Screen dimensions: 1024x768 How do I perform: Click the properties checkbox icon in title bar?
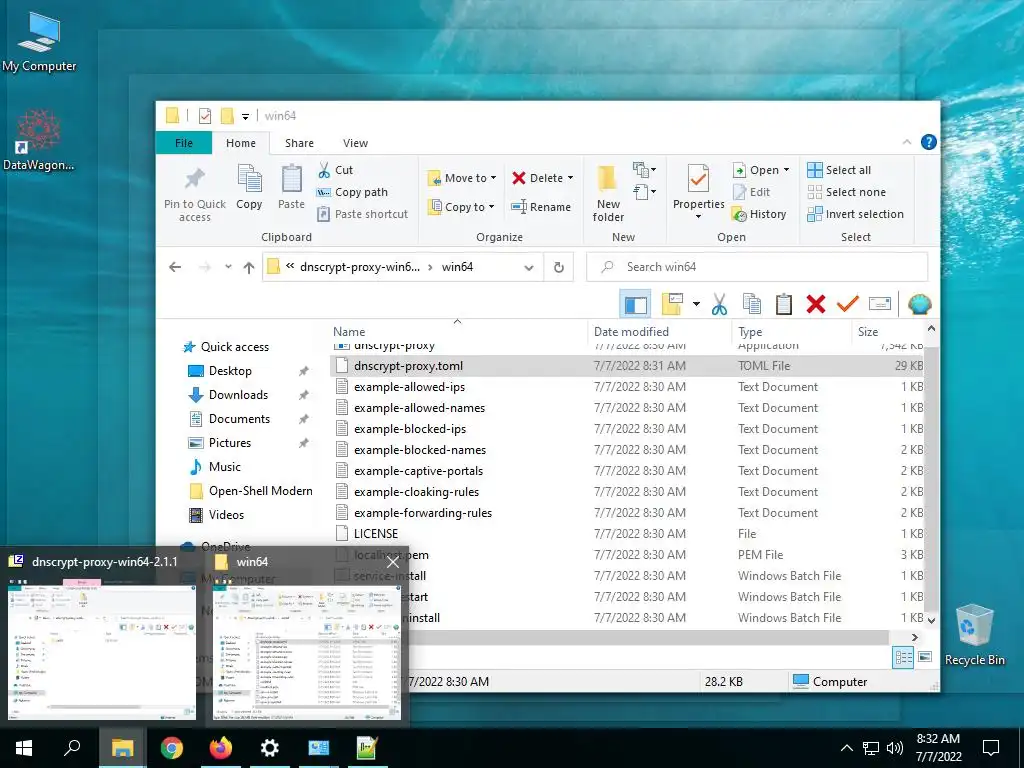tap(204, 116)
